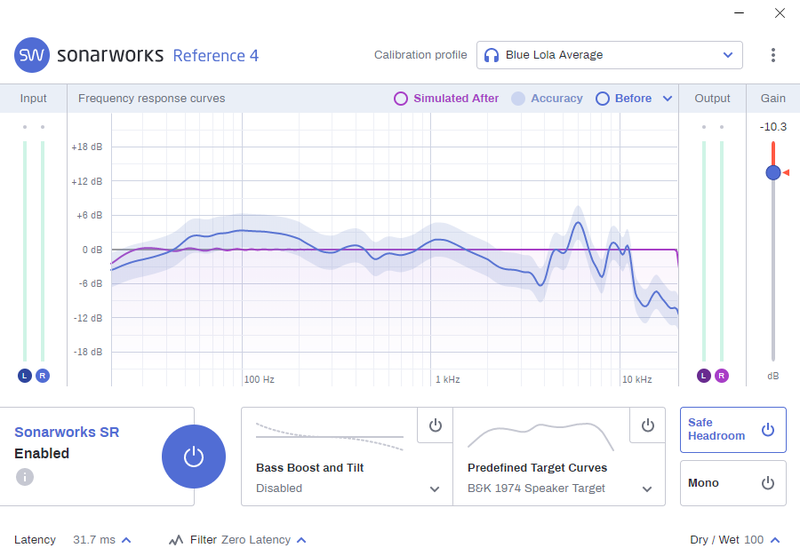Click the output R channel badge
This screenshot has width=800, height=548.
pos(721,376)
